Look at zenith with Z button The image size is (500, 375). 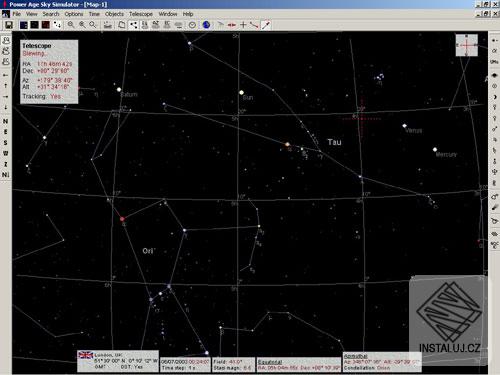[6, 164]
